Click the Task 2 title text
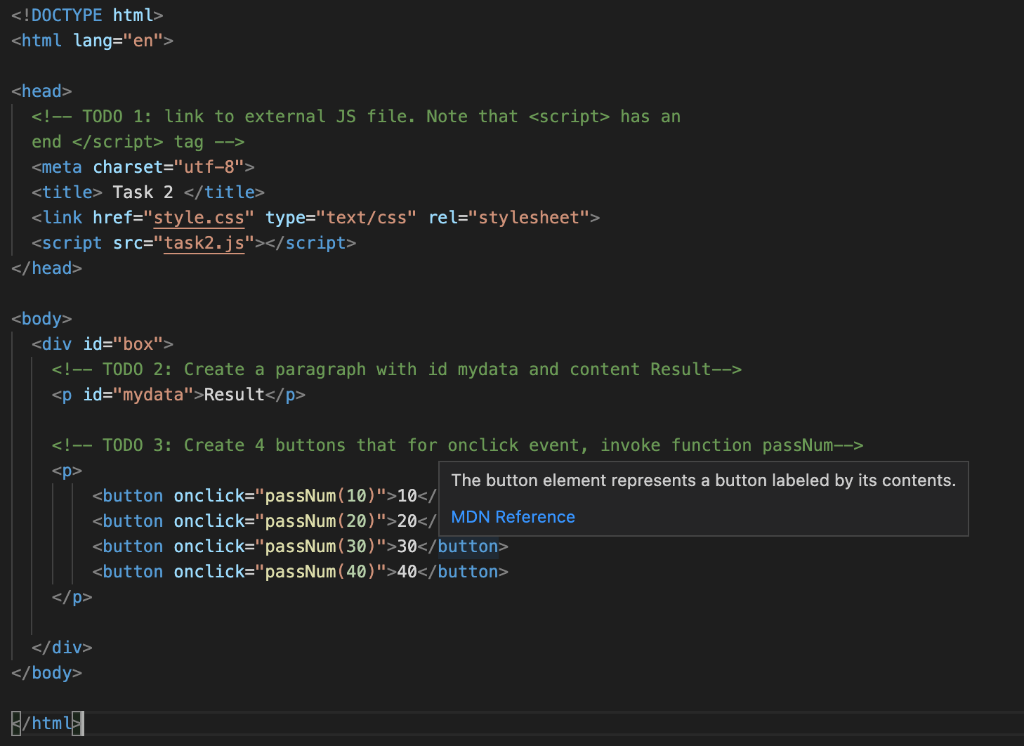1024x746 pixels. (142, 191)
